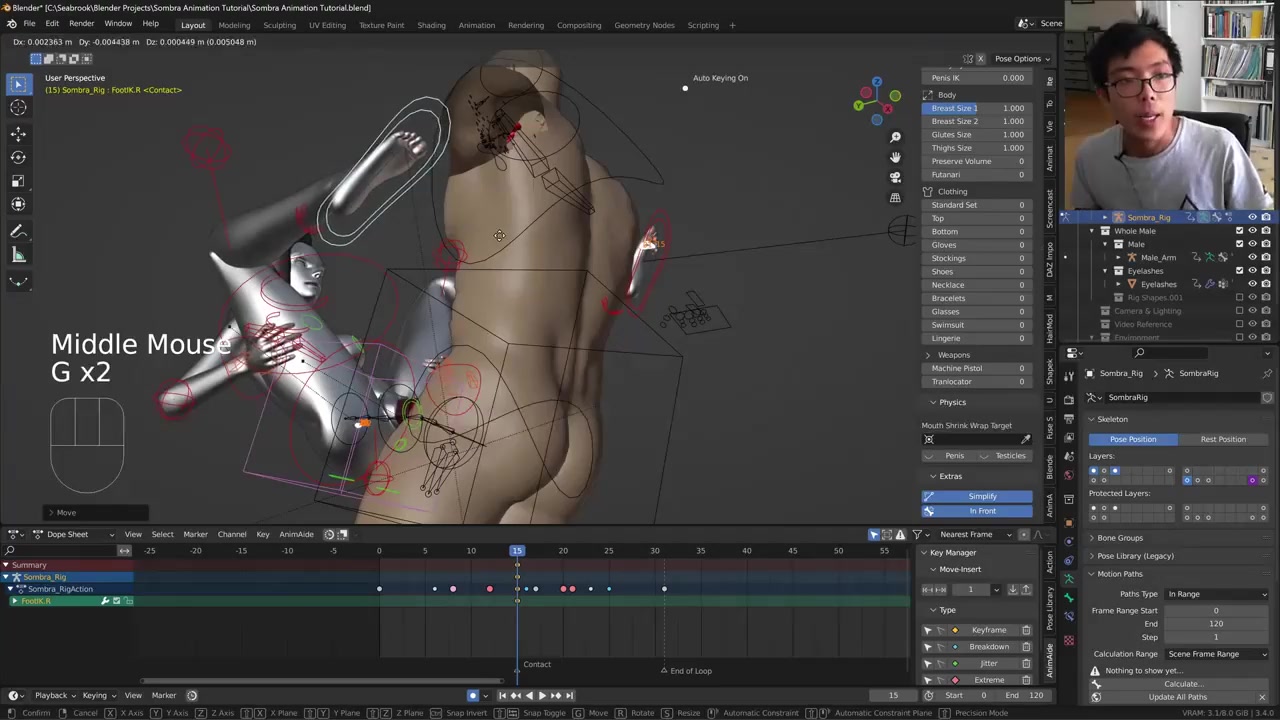The image size is (1280, 720).
Task: Adjust the Glutes Size slider
Action: pyautogui.click(x=977, y=134)
